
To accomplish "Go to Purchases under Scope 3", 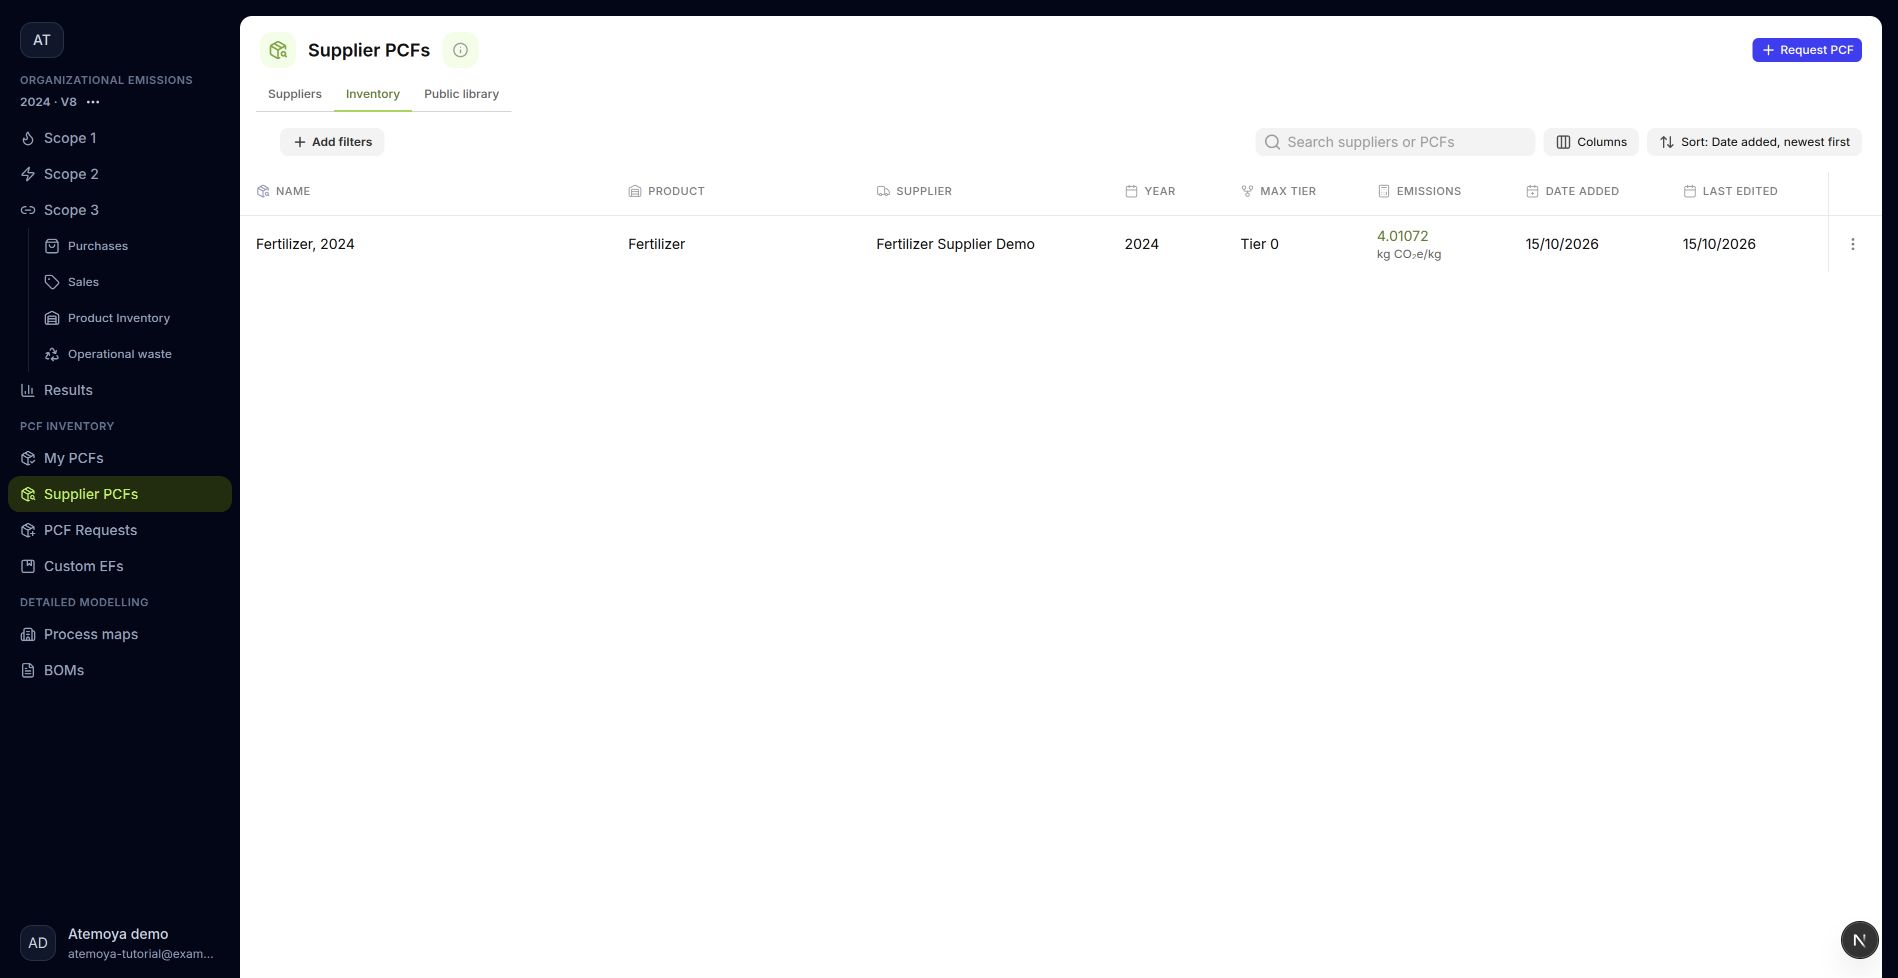I will (134, 246).
